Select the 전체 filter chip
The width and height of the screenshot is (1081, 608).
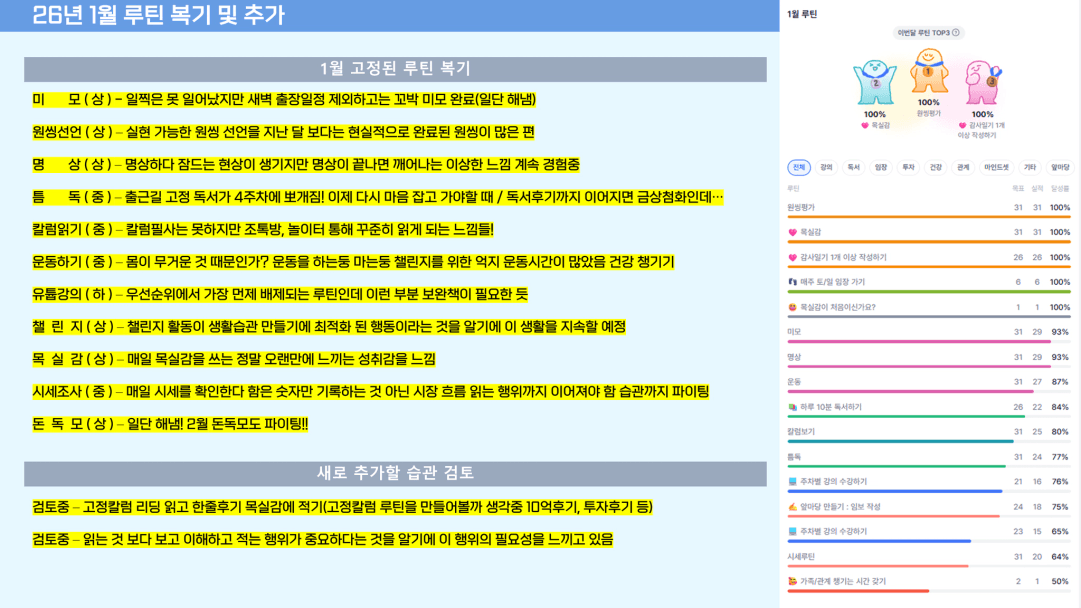point(798,168)
